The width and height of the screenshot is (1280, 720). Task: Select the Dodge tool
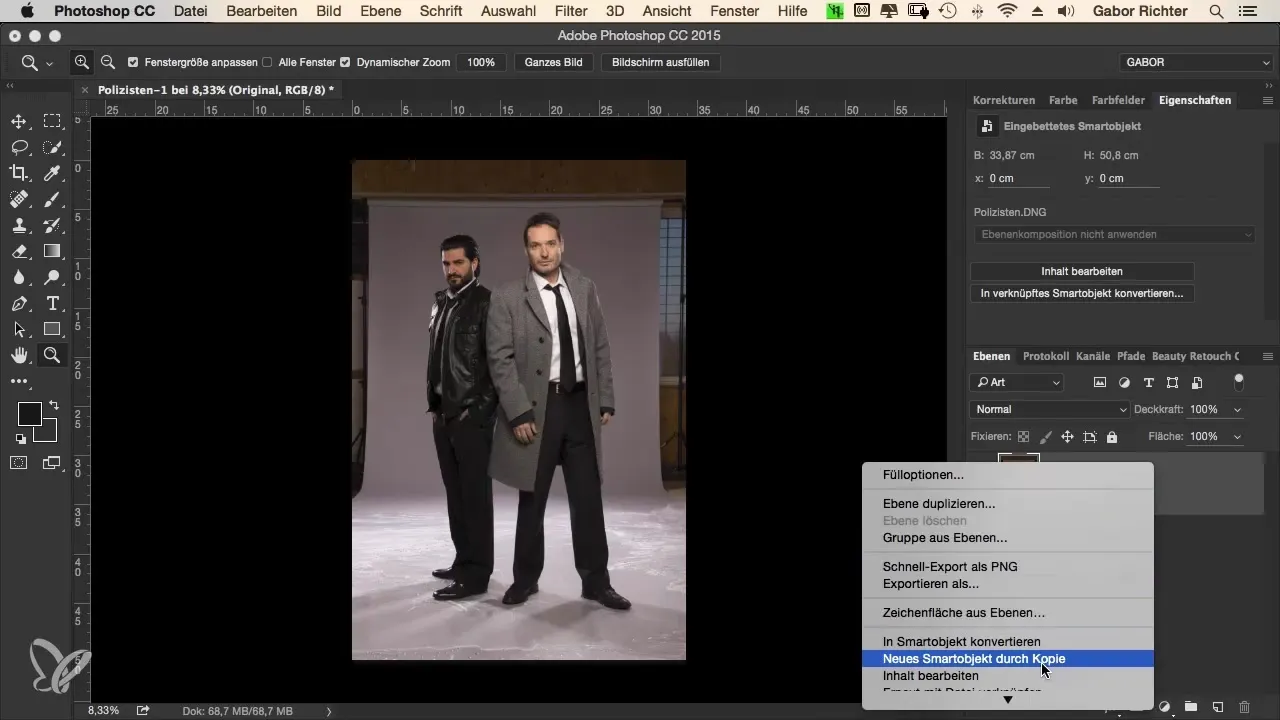click(52, 277)
